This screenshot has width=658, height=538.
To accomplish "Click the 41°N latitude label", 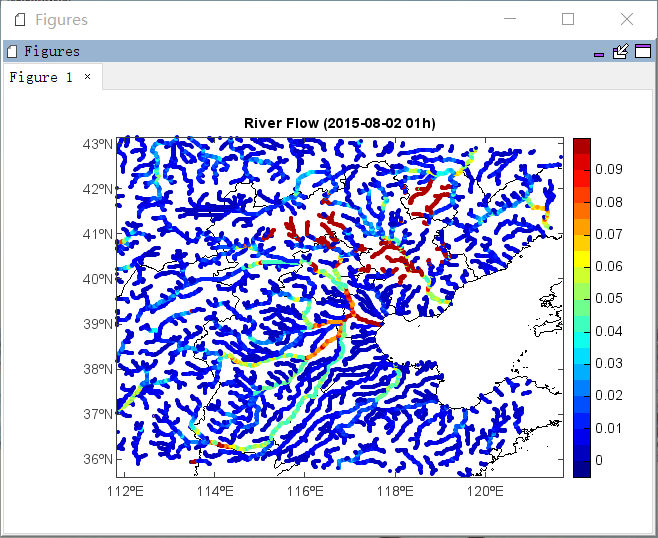I will [x=98, y=234].
